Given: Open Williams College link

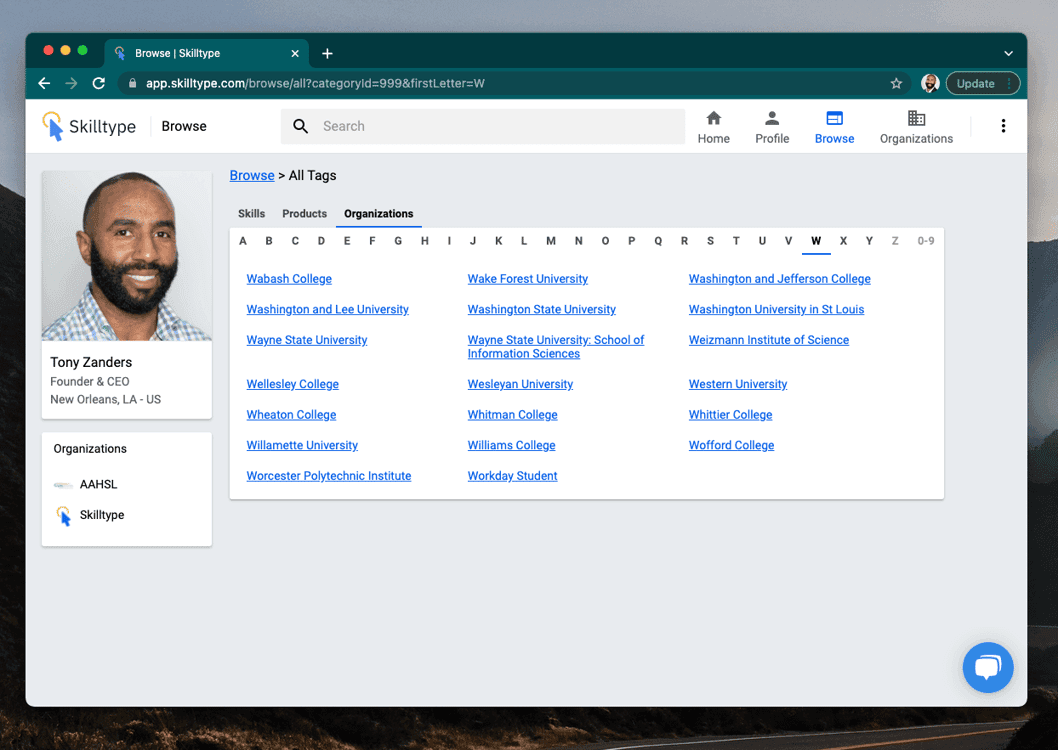Looking at the screenshot, I should click(x=511, y=445).
